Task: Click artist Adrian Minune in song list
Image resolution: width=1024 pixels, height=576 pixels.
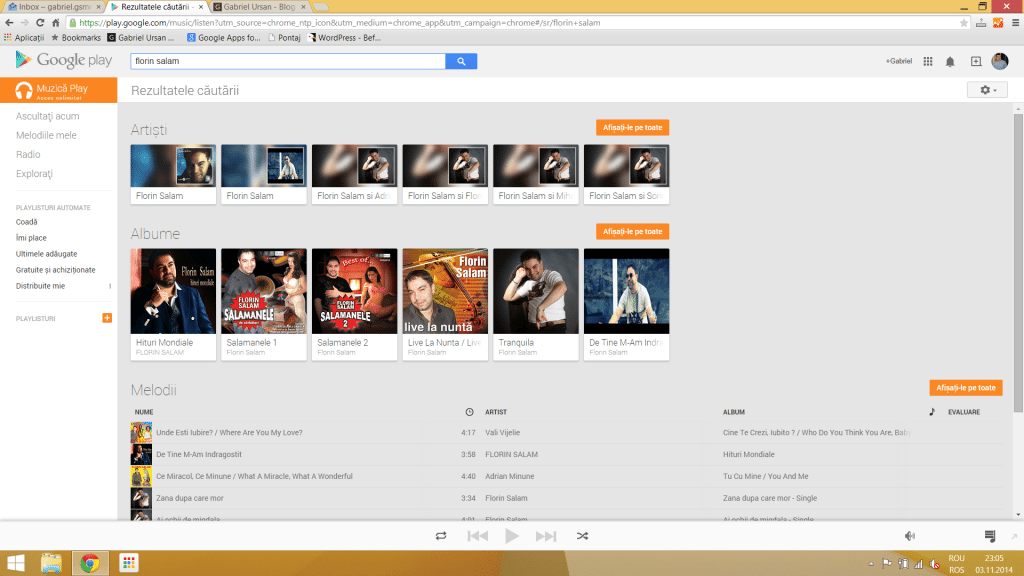Action: [509, 476]
